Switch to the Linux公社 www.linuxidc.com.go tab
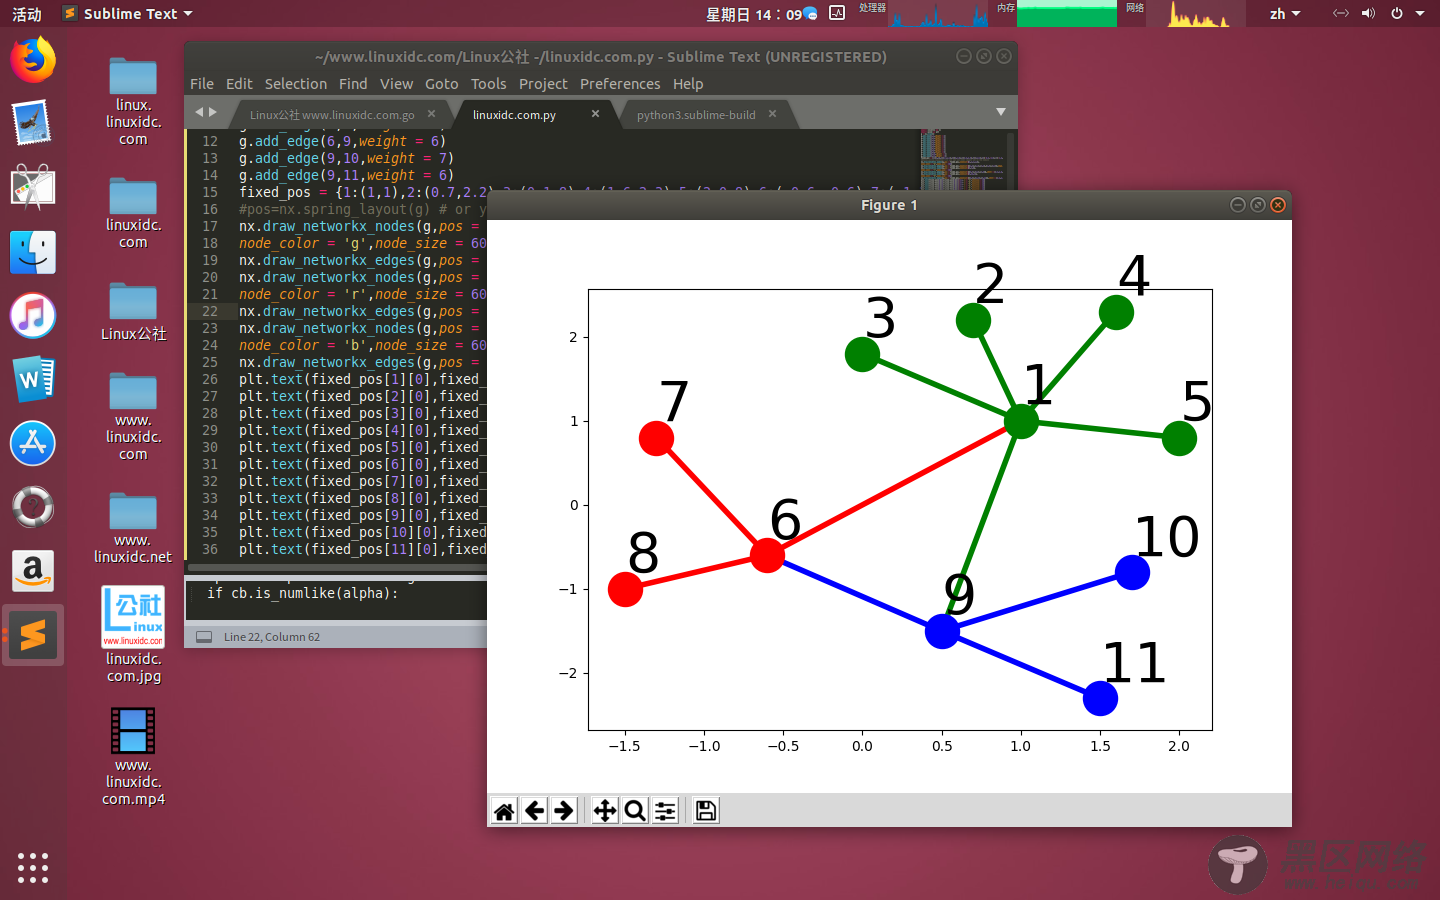Image resolution: width=1440 pixels, height=900 pixels. [332, 115]
